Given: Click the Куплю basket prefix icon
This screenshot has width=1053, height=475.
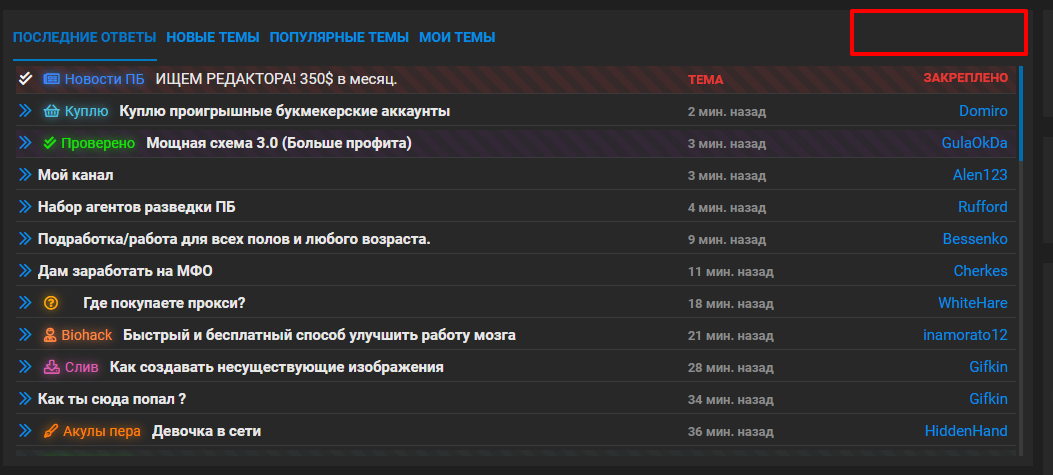Looking at the screenshot, I should 51,112.
